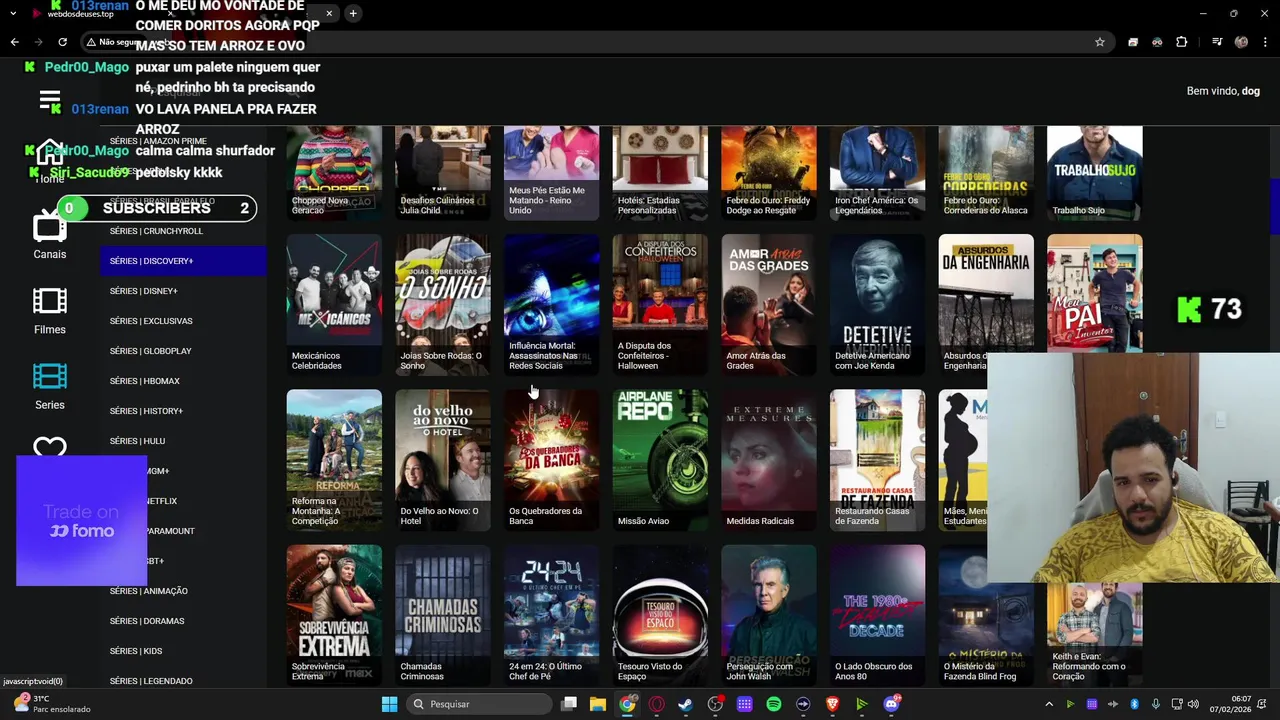This screenshot has width=1280, height=720.
Task: Open O Lado Obscuro dos Anos 80
Action: coord(877,615)
